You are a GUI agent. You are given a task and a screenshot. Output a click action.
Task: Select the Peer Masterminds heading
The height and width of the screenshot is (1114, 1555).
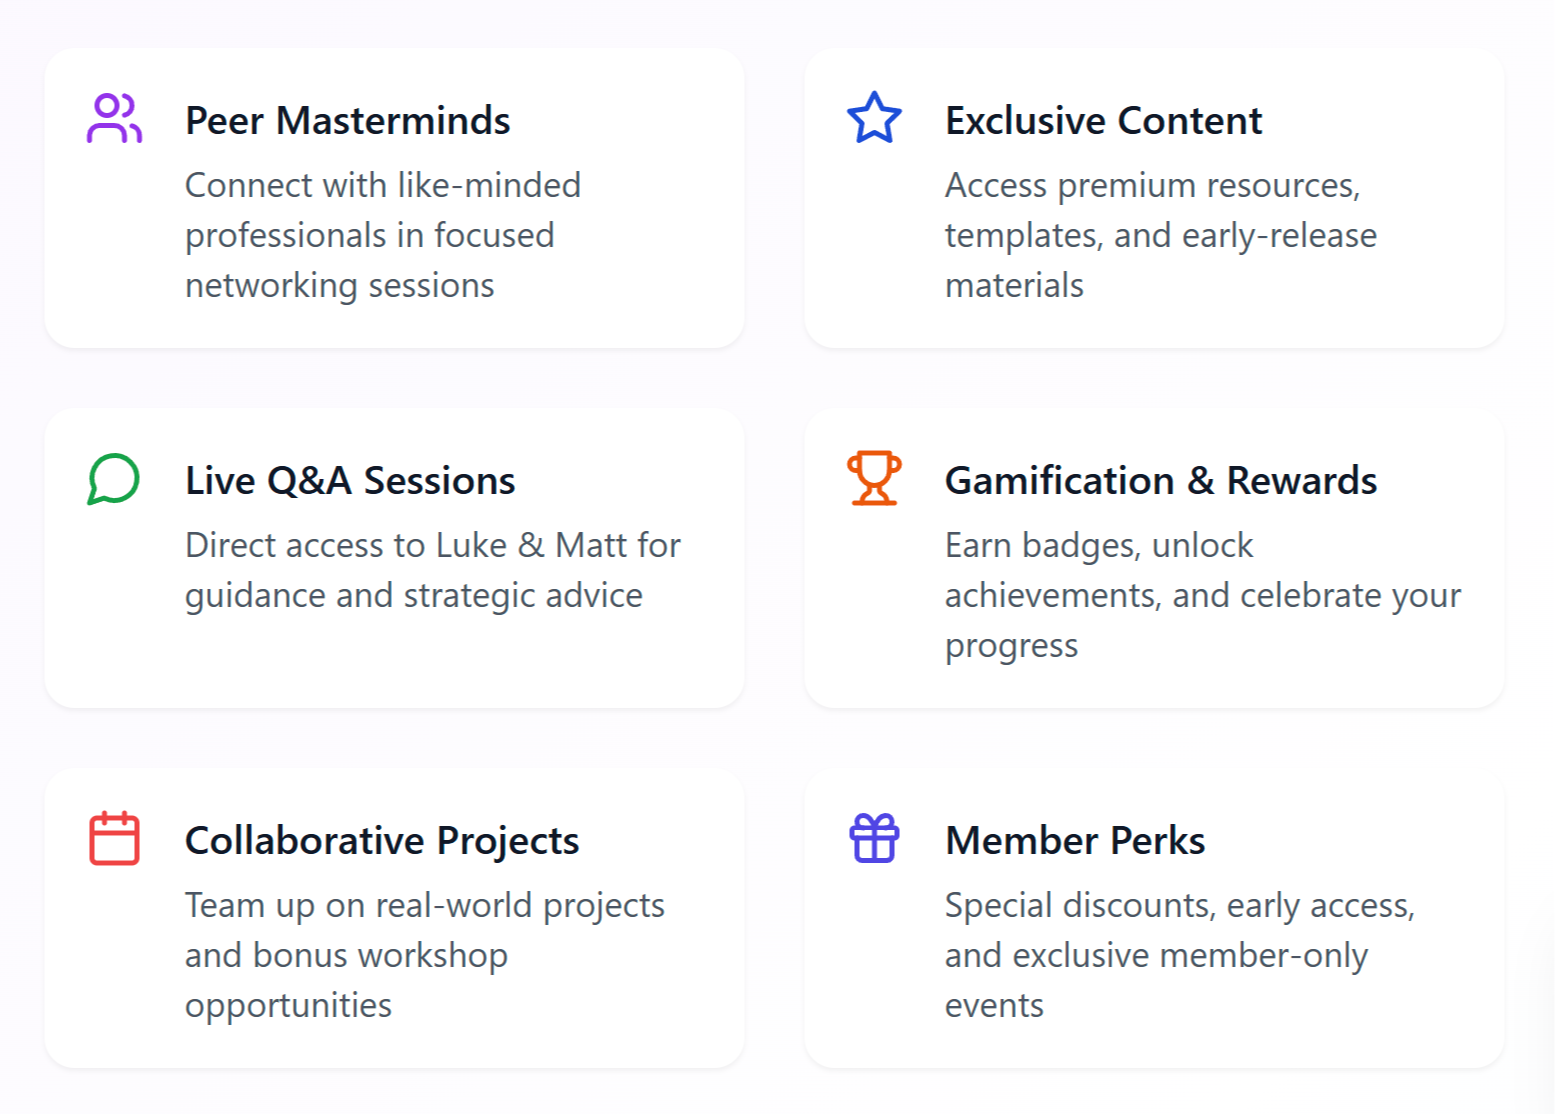click(347, 121)
